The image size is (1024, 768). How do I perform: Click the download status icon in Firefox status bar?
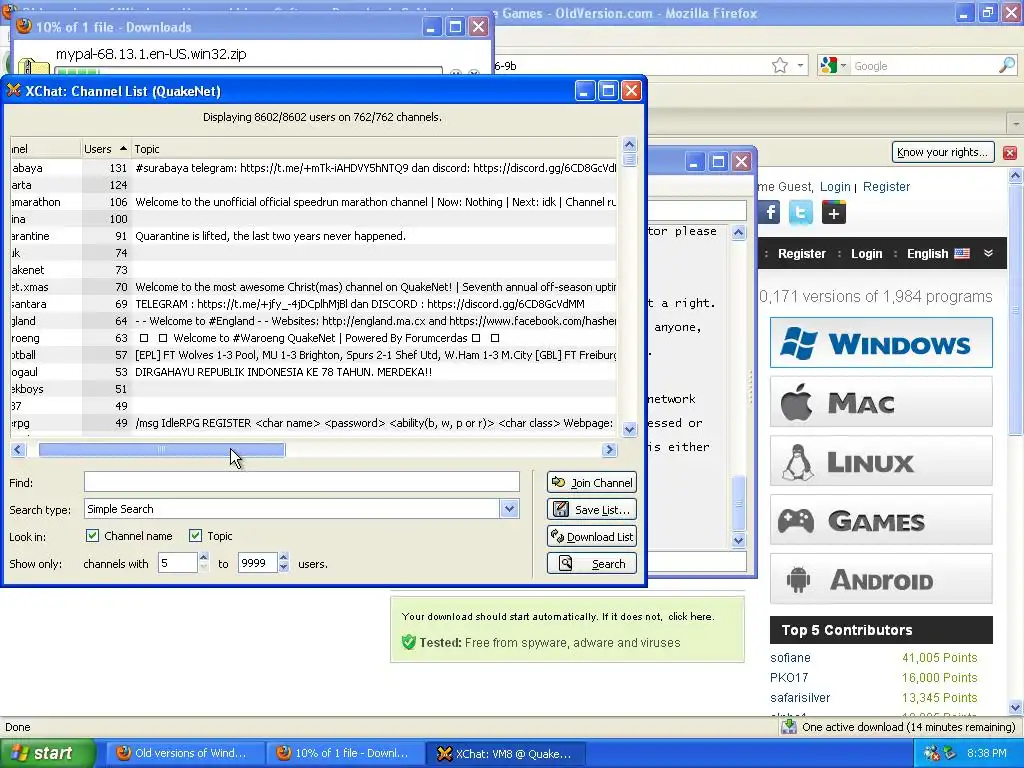point(789,727)
